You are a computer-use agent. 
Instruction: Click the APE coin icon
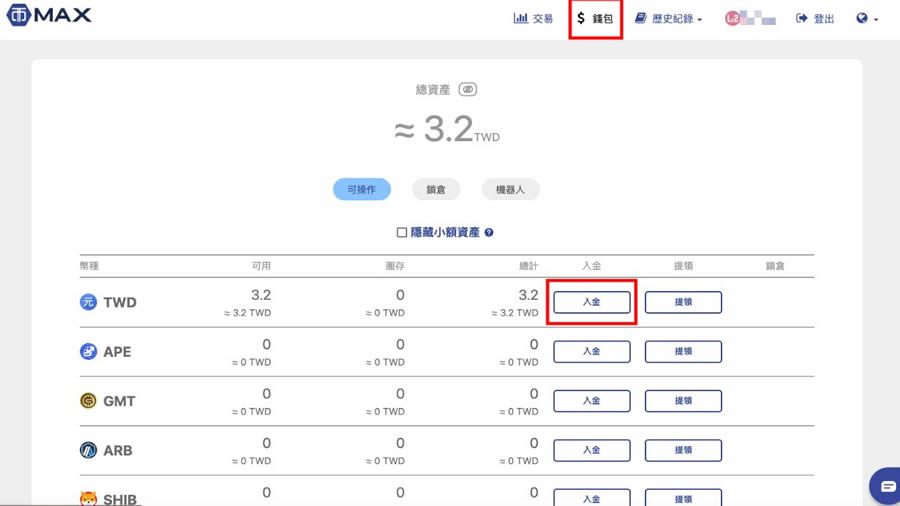(88, 352)
